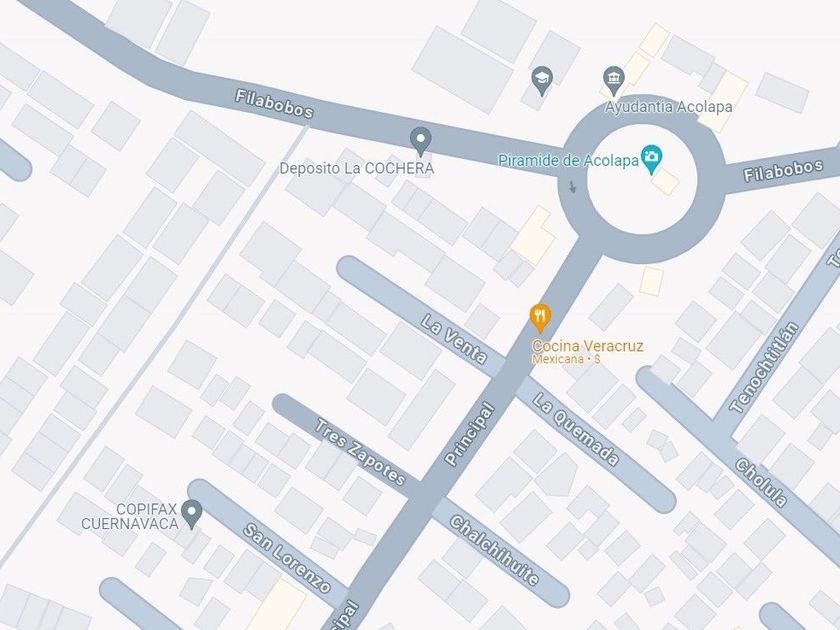Click the COPIFAX CUERNAVACA location pin

point(191,514)
